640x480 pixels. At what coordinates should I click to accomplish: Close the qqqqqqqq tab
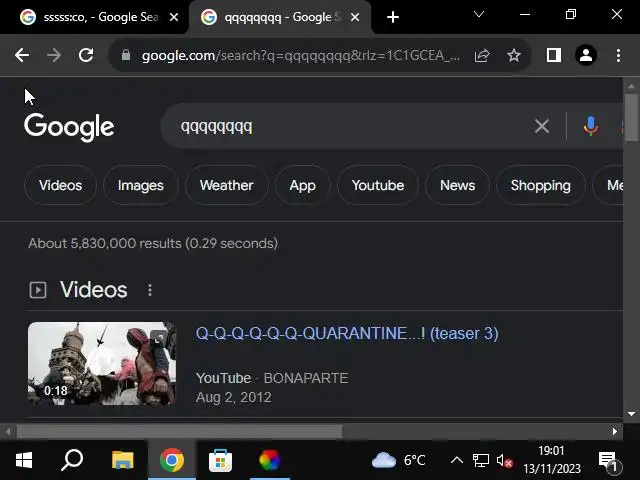tap(355, 17)
